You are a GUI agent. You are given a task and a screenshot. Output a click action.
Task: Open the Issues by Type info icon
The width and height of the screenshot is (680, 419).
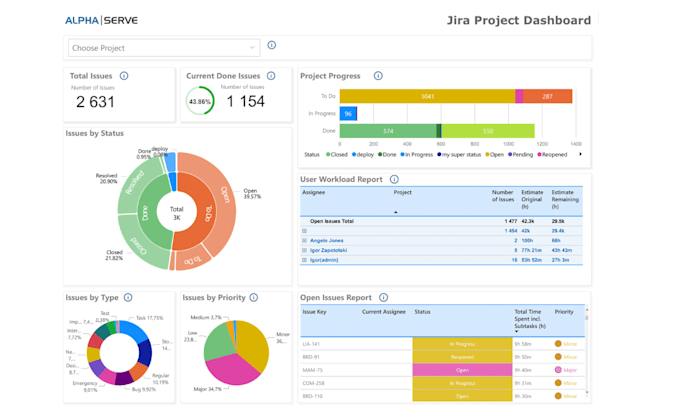[x=128, y=298]
